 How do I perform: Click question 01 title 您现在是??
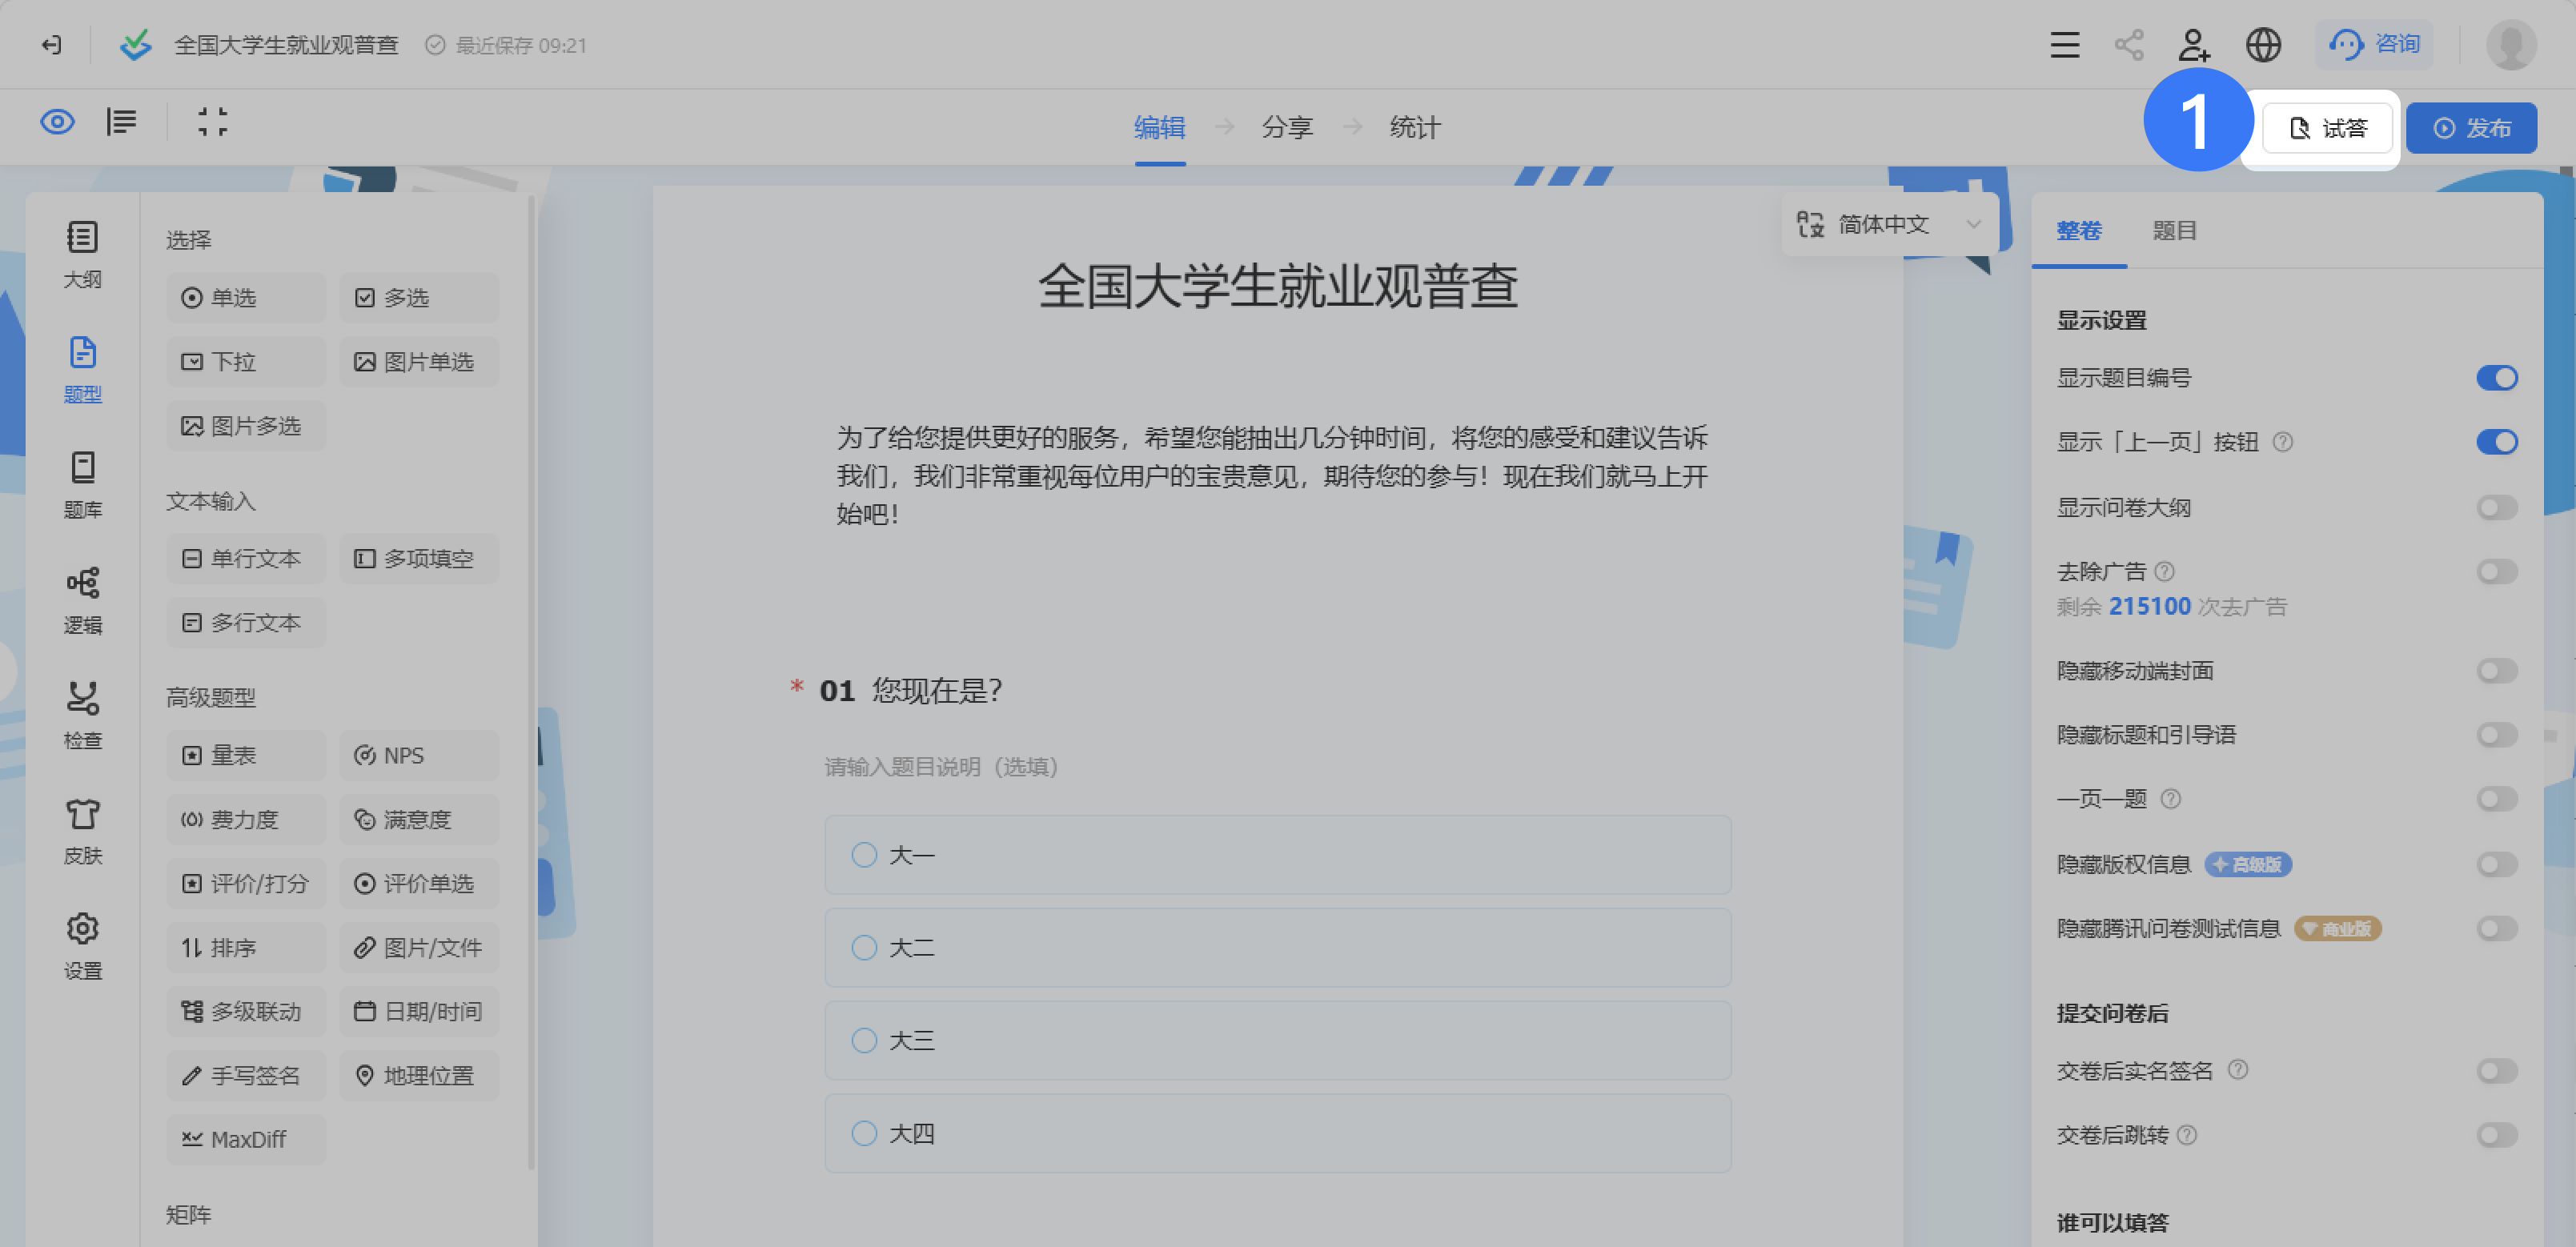[x=937, y=690]
